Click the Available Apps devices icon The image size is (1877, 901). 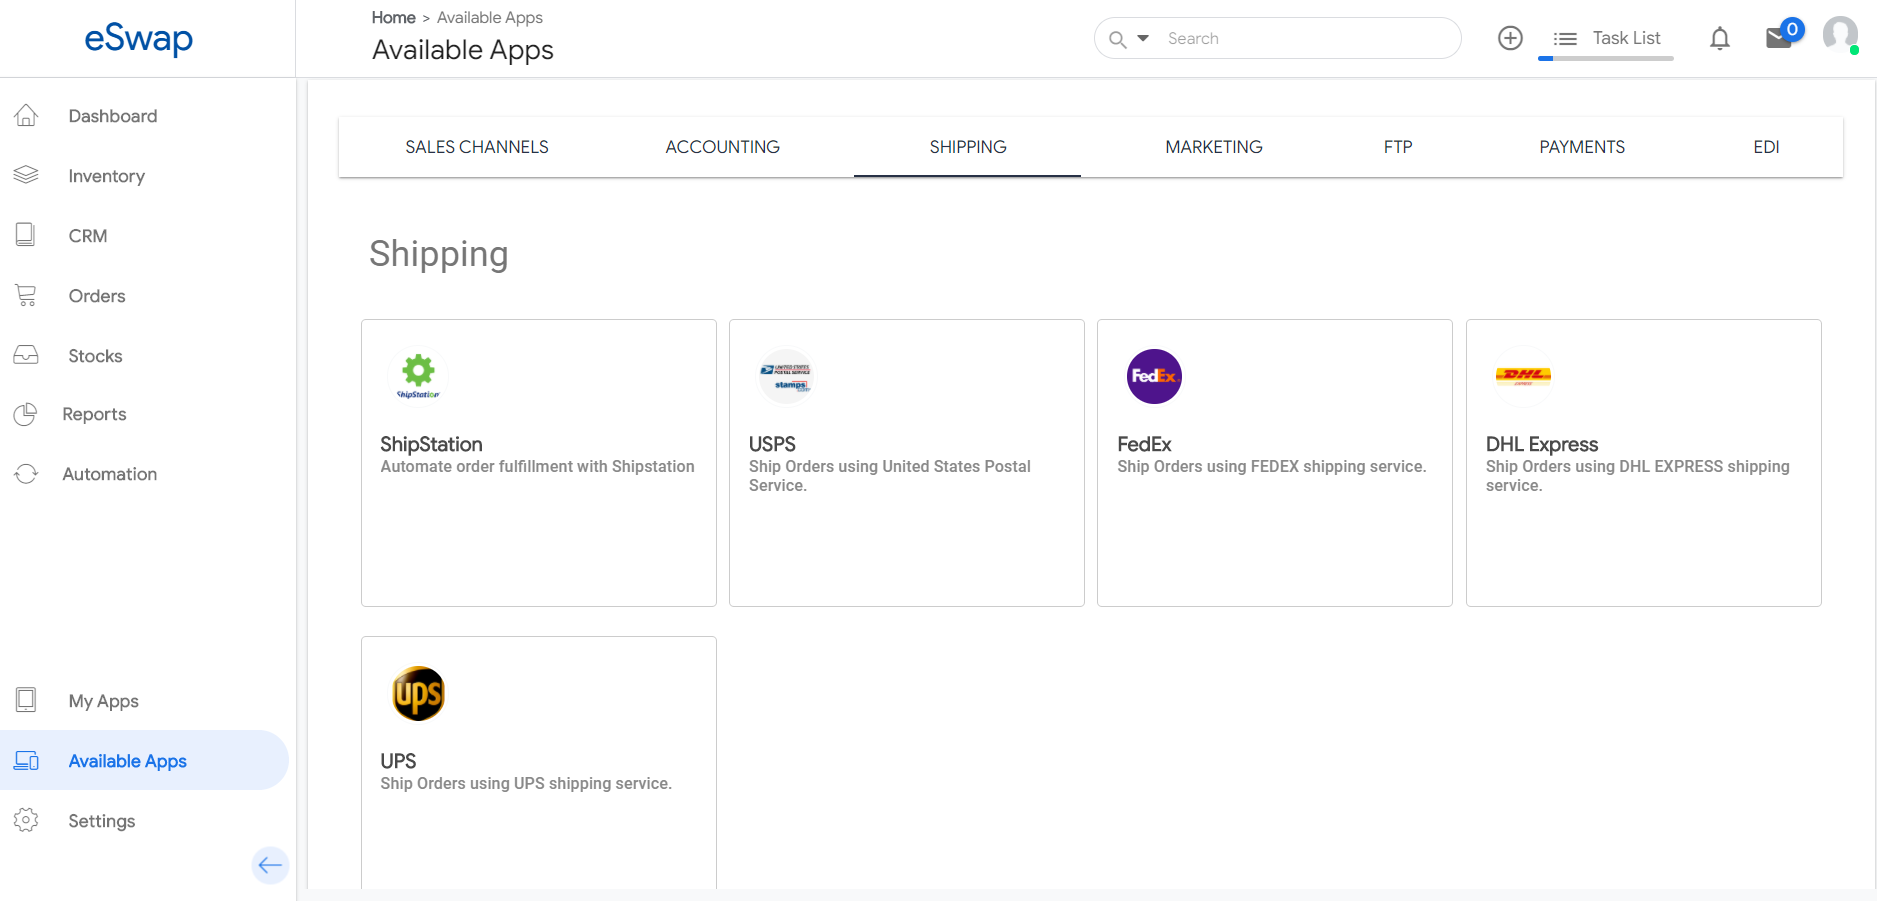pyautogui.click(x=26, y=761)
